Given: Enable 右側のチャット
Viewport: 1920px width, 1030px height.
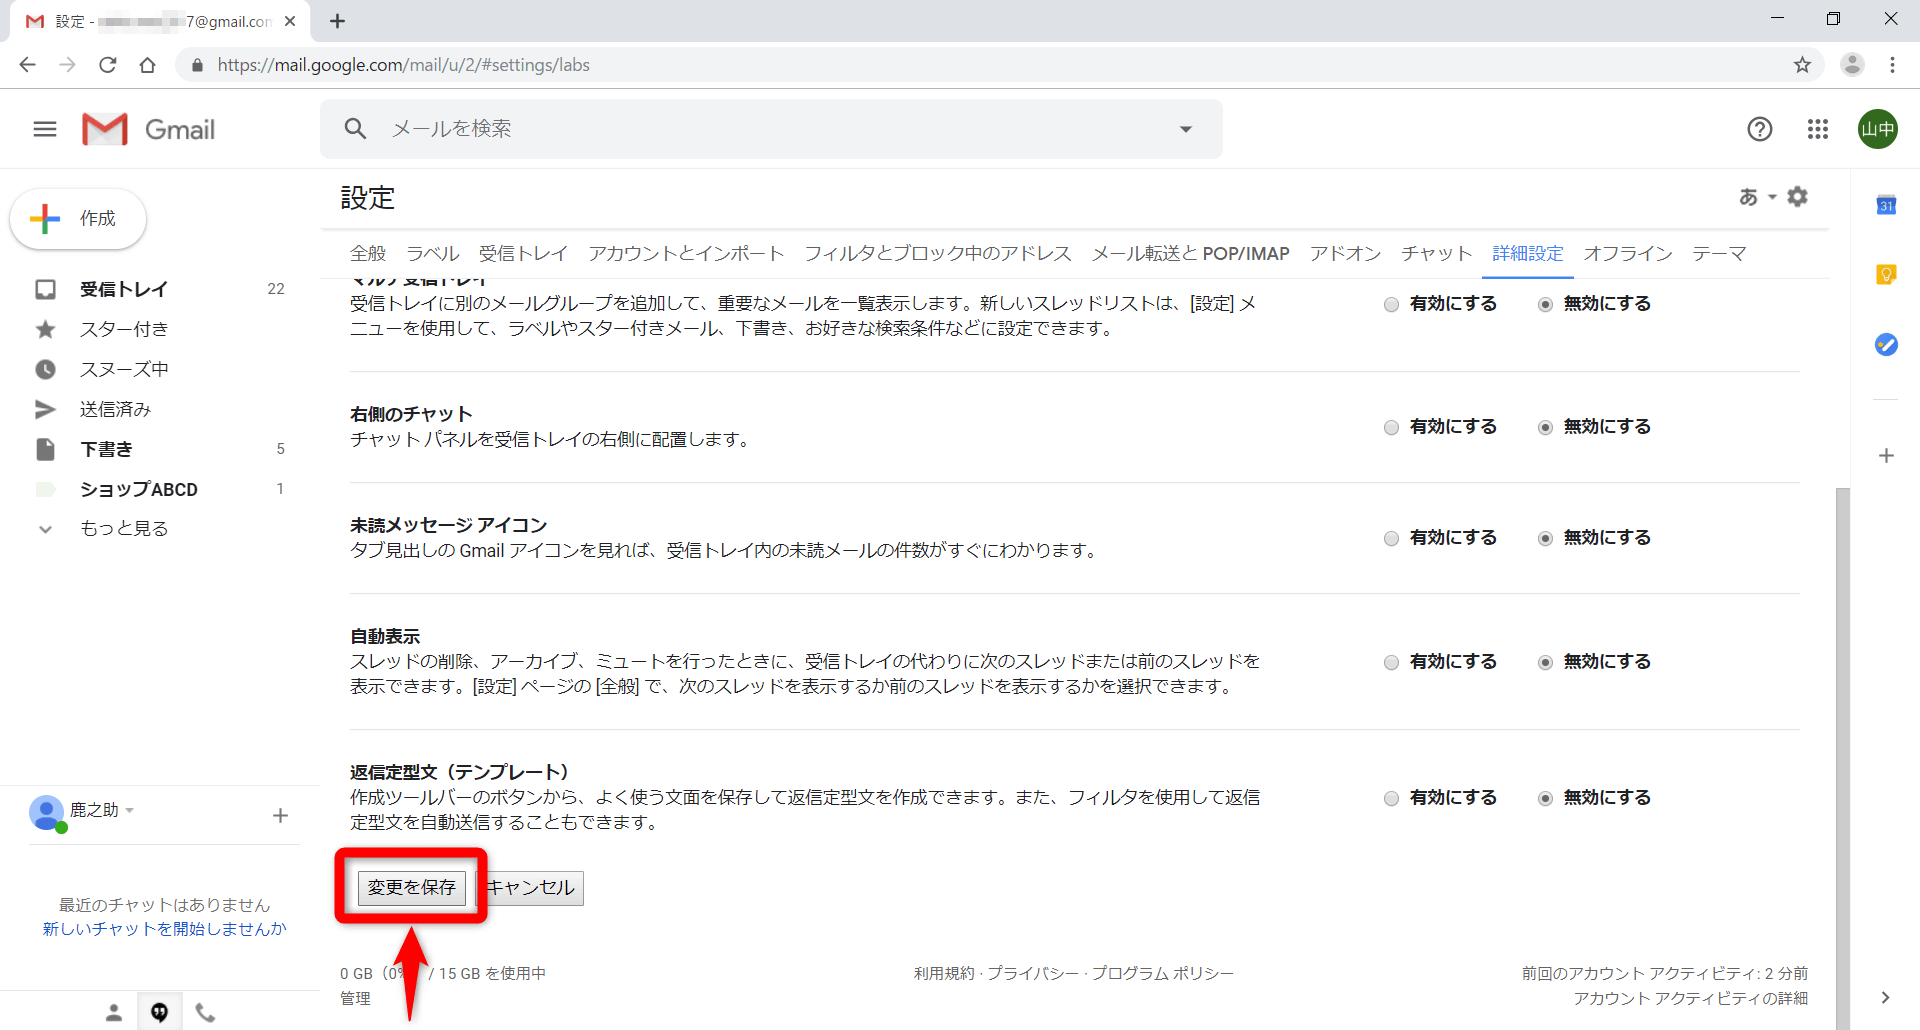Looking at the screenshot, I should pos(1391,427).
